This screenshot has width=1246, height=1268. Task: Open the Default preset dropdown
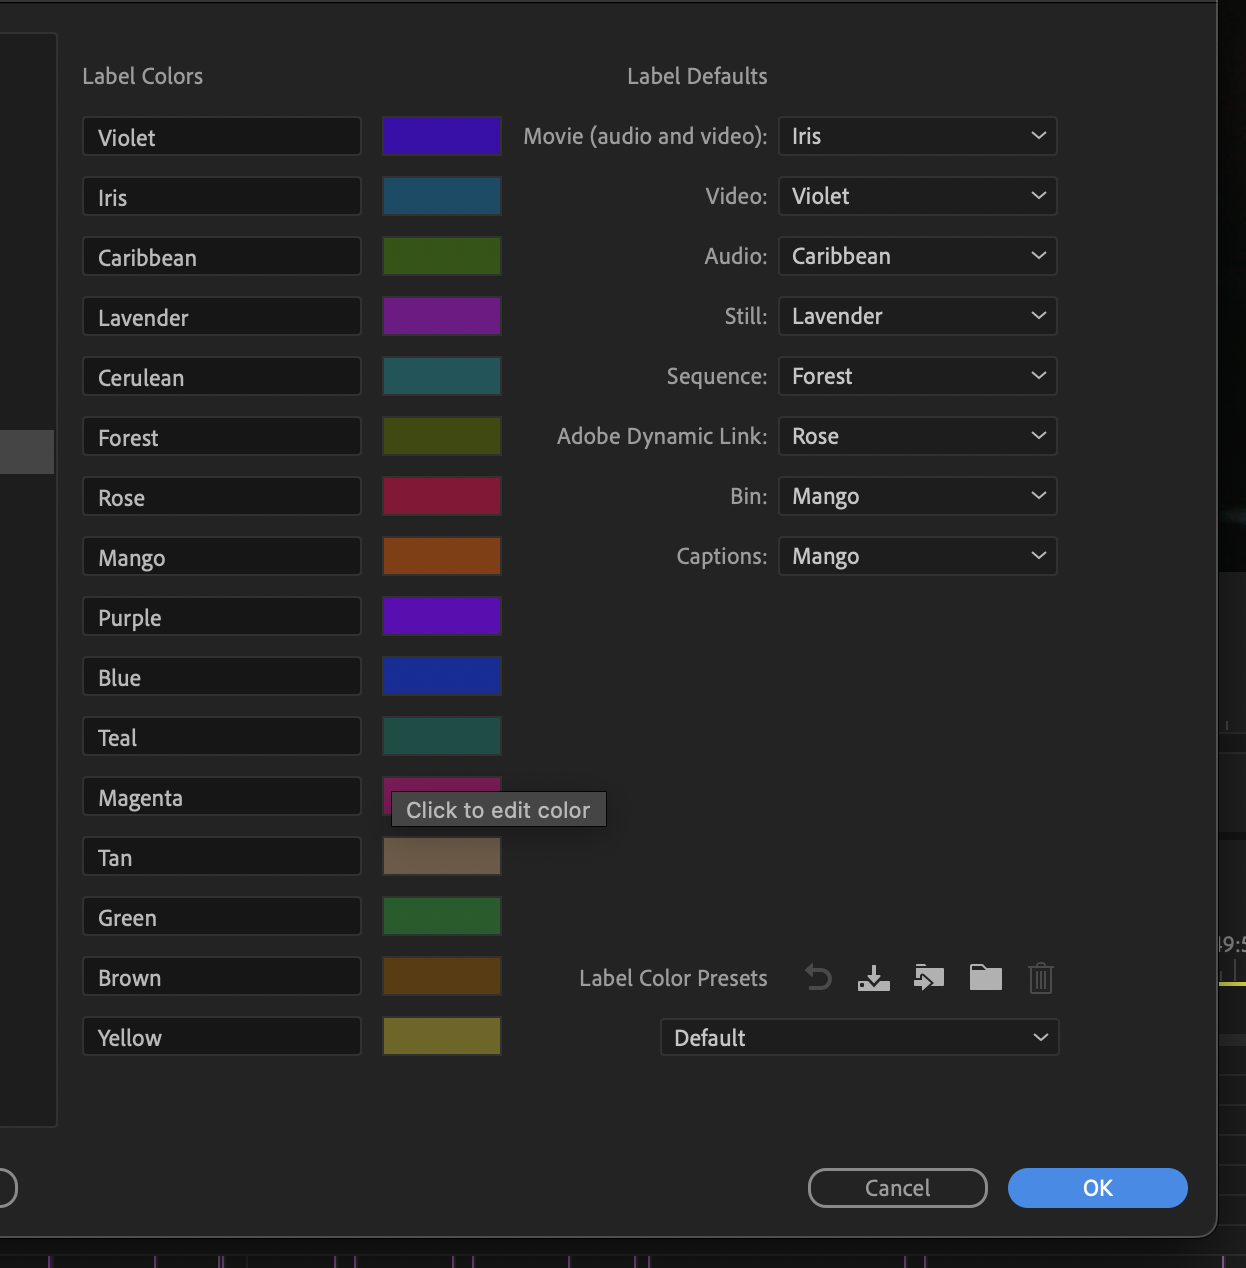pos(859,1037)
